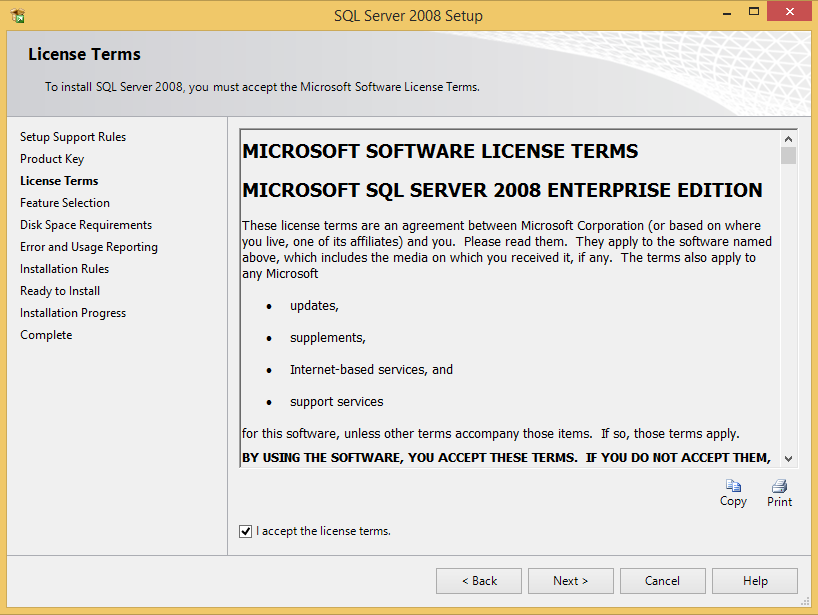The width and height of the screenshot is (818, 615).
Task: Click the license text scrollbar thumb
Action: (789, 156)
